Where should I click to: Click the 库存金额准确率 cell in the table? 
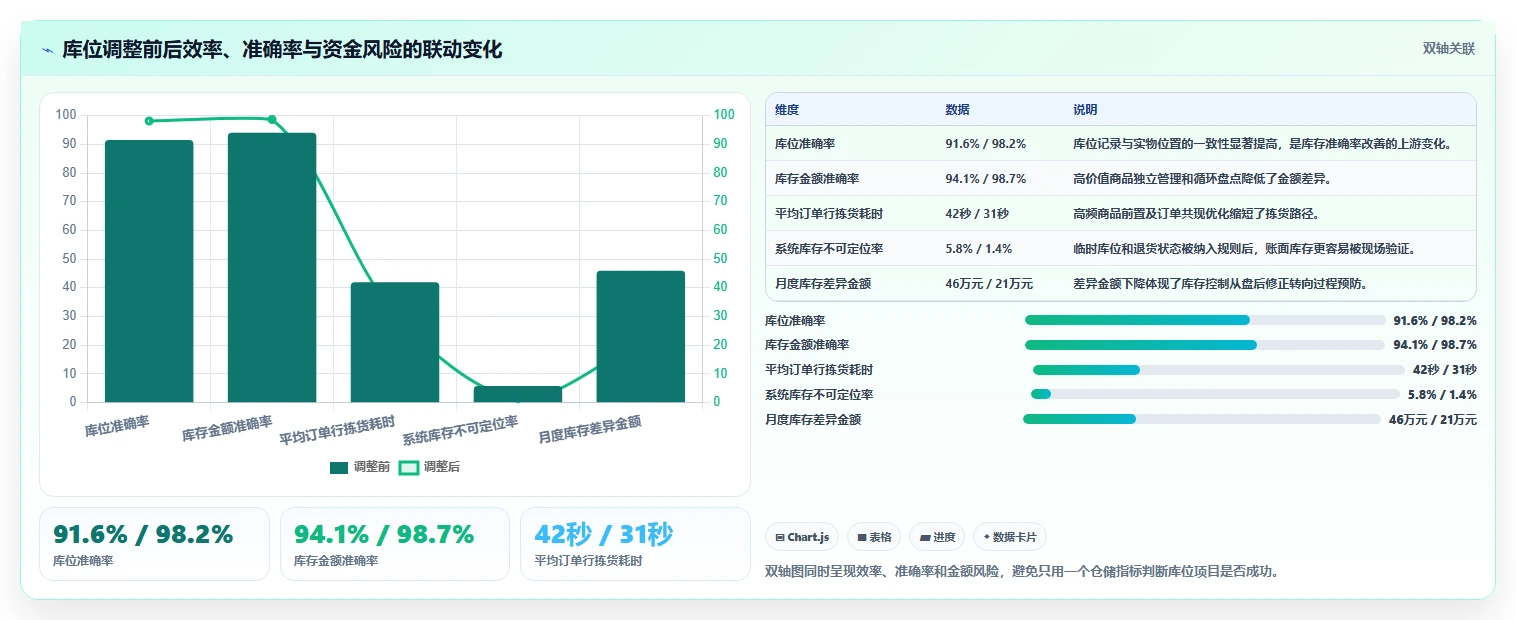point(817,179)
